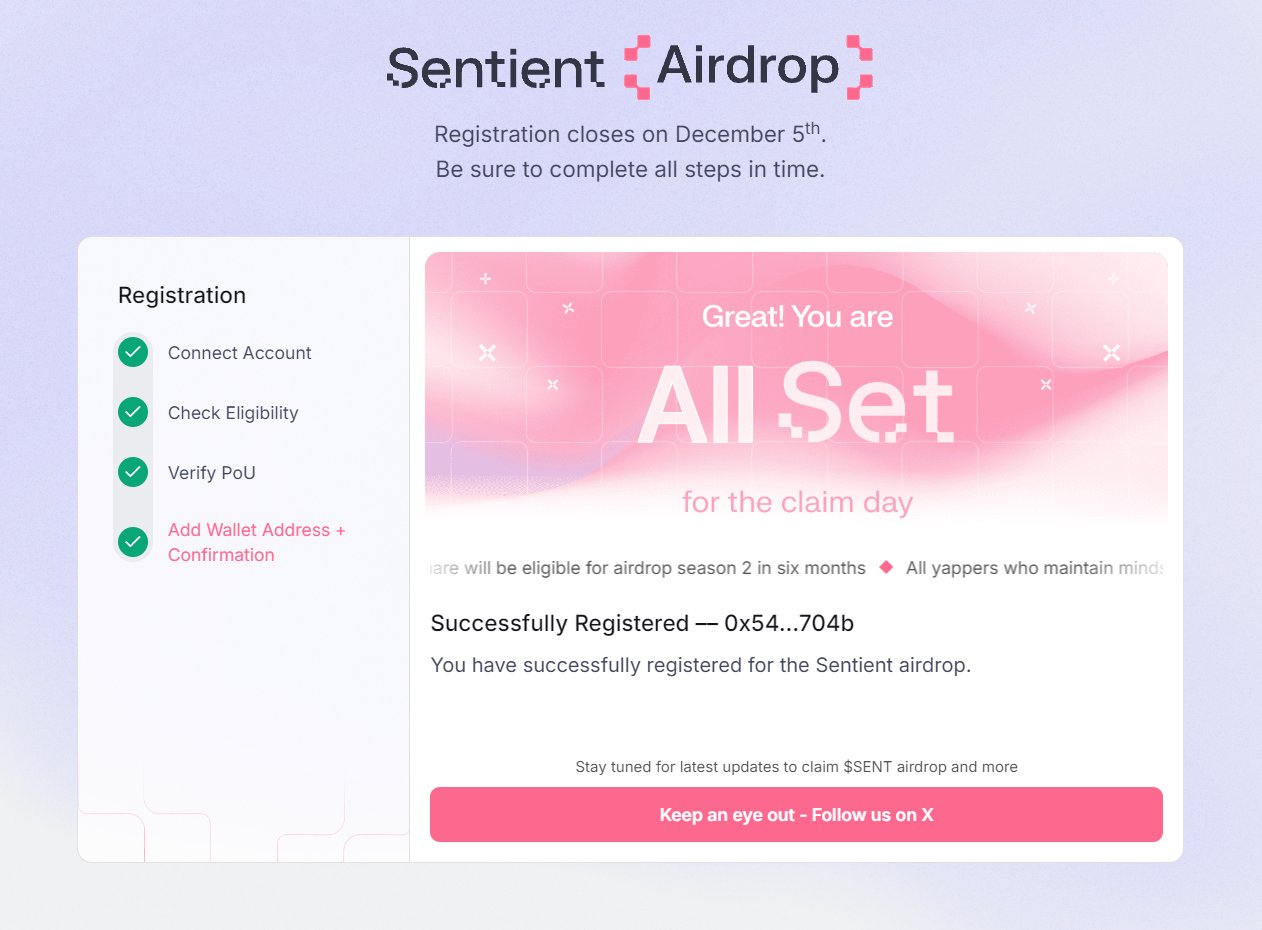This screenshot has height=930, width=1262.
Task: Click the Stay tuned for latest updates text
Action: [x=796, y=767]
